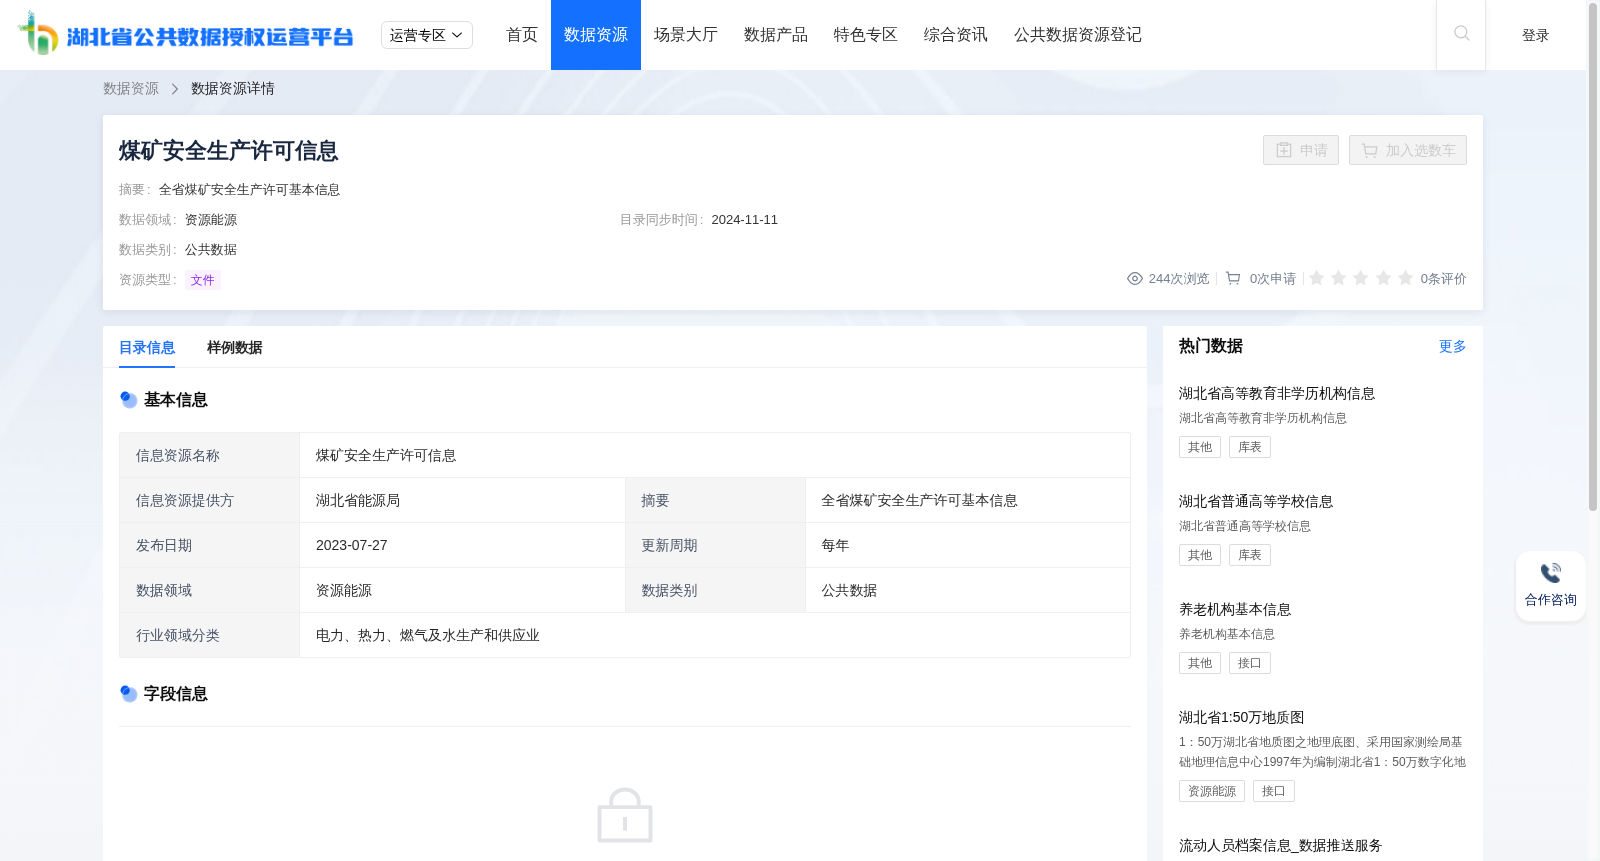Click the 合作咨询 floating button
The image size is (1600, 861).
coord(1551,586)
